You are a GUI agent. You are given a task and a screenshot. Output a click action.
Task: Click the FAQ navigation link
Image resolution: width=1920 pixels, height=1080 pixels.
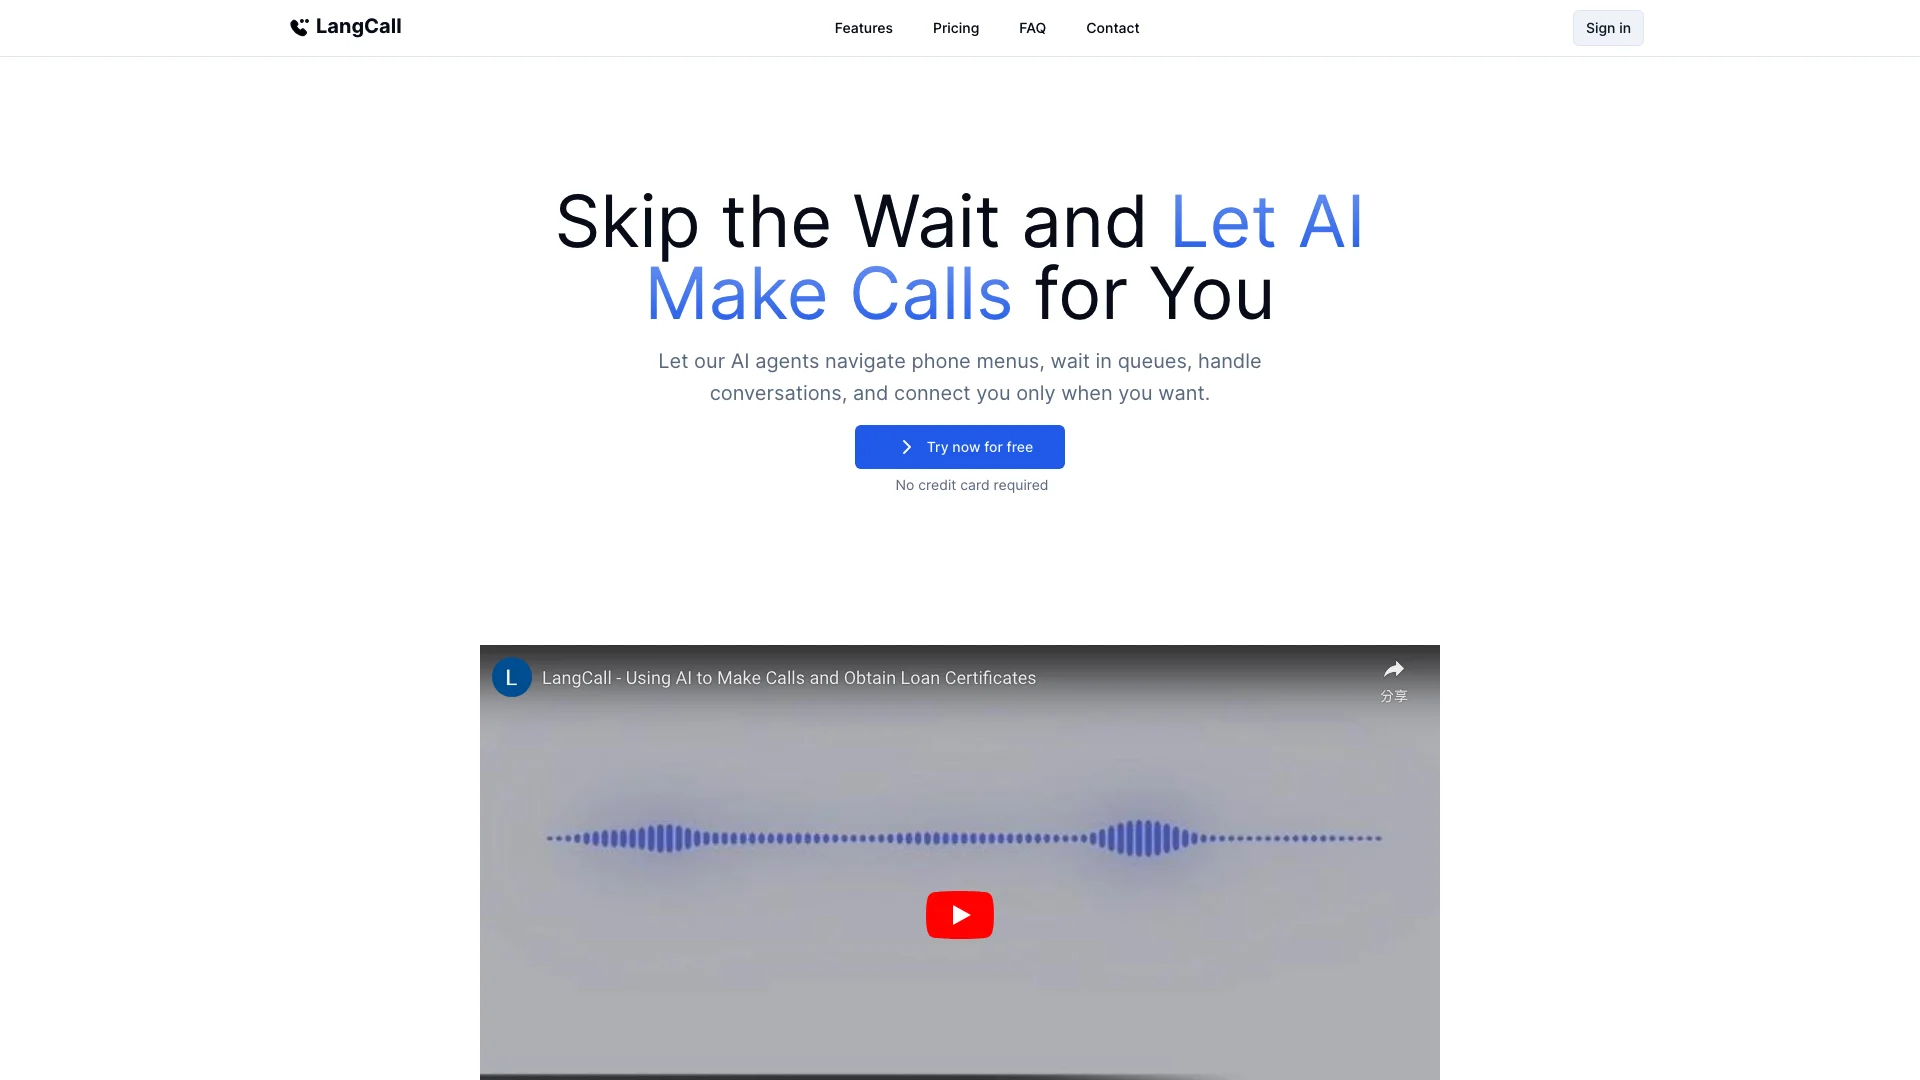pyautogui.click(x=1031, y=28)
